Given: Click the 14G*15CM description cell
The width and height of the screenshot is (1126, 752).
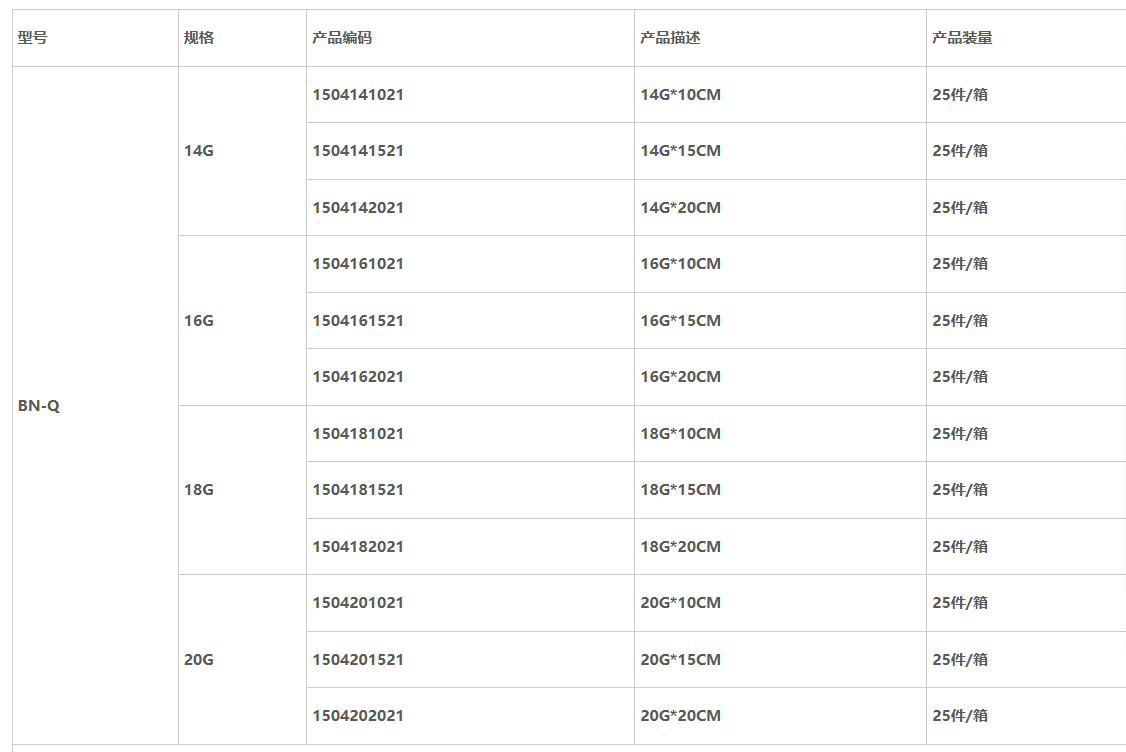Looking at the screenshot, I should click(680, 151).
